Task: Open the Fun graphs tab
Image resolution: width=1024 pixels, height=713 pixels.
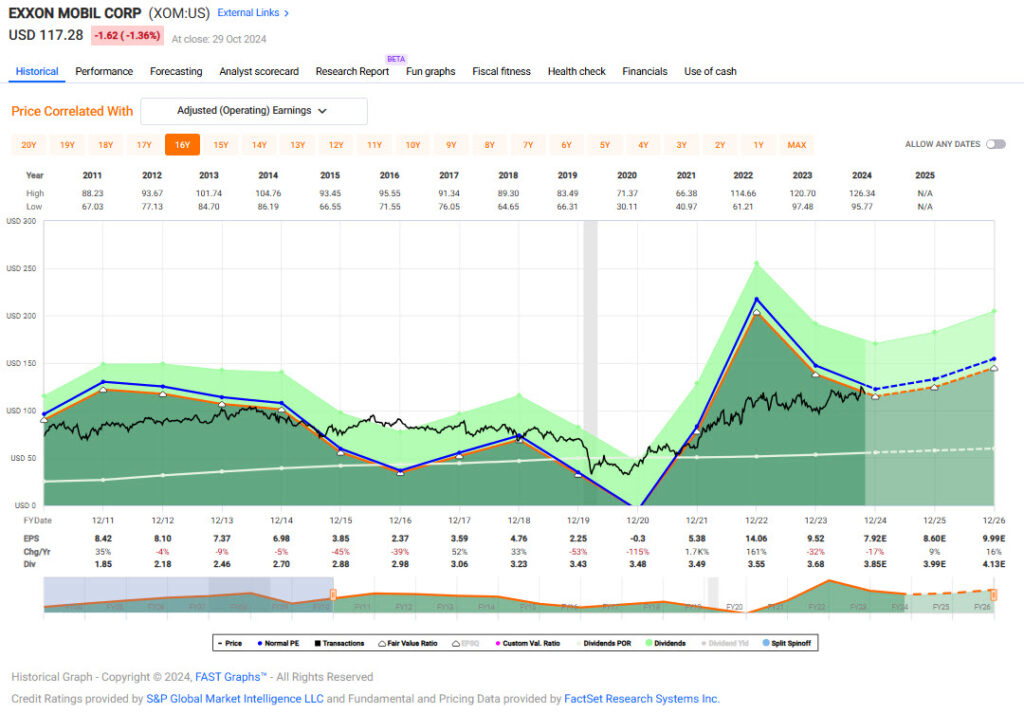Action: [x=430, y=71]
